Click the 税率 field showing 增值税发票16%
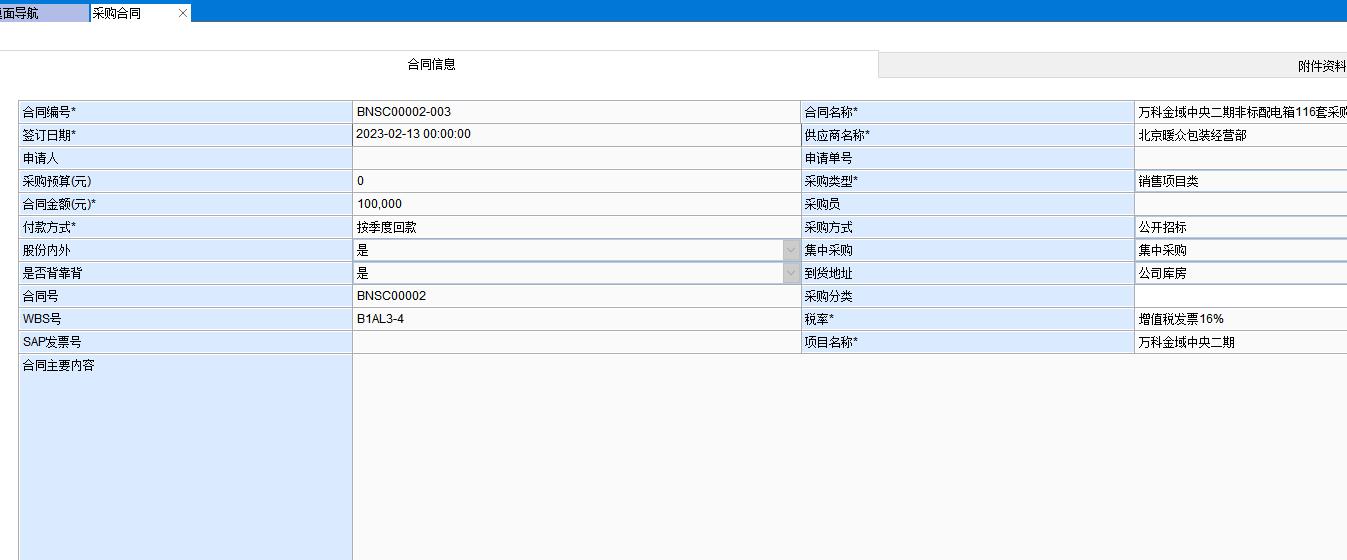The height and width of the screenshot is (560, 1347). point(1240,319)
